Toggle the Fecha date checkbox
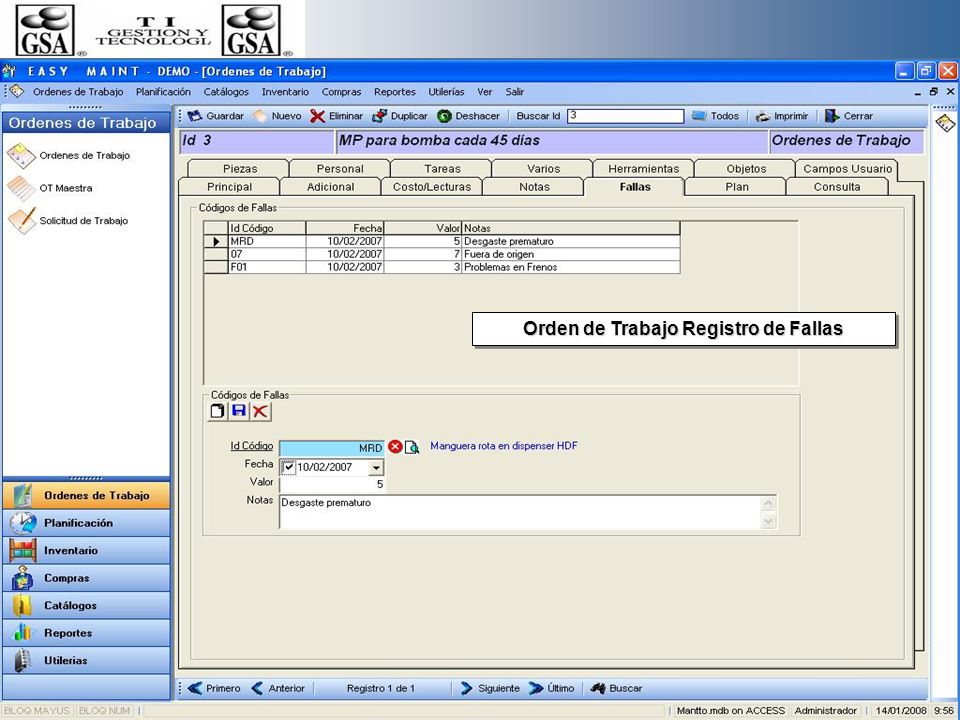The image size is (960, 720). [x=289, y=467]
